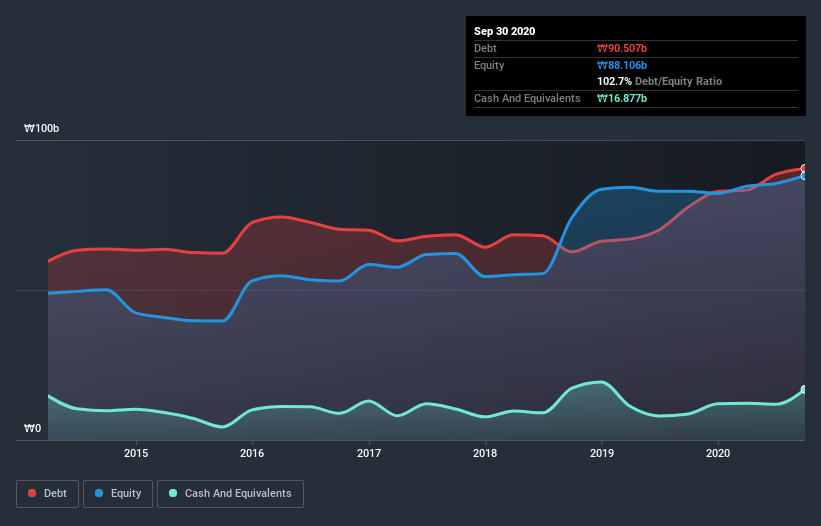821x526 pixels.
Task: Click the 2016 x-axis label
Action: [252, 453]
